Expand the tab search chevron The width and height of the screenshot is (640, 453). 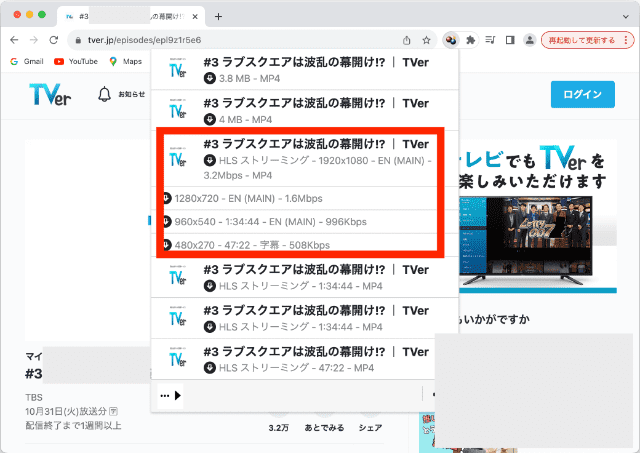(625, 17)
